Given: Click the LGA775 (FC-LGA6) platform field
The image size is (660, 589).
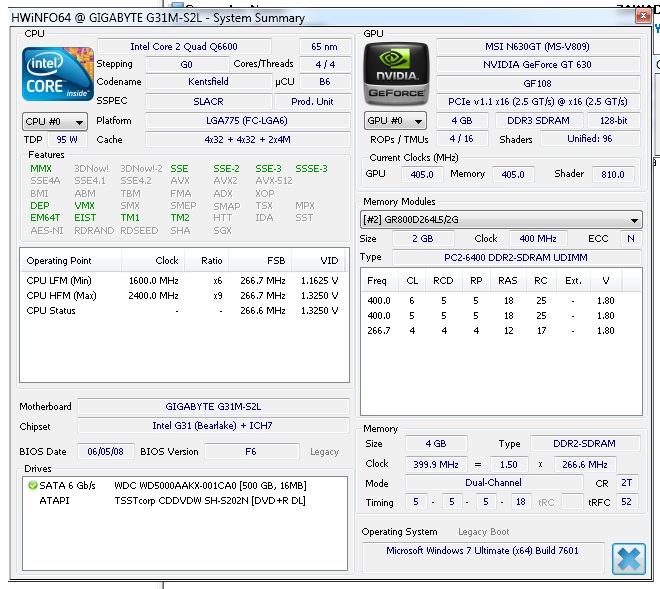Looking at the screenshot, I should pyautogui.click(x=248, y=121).
